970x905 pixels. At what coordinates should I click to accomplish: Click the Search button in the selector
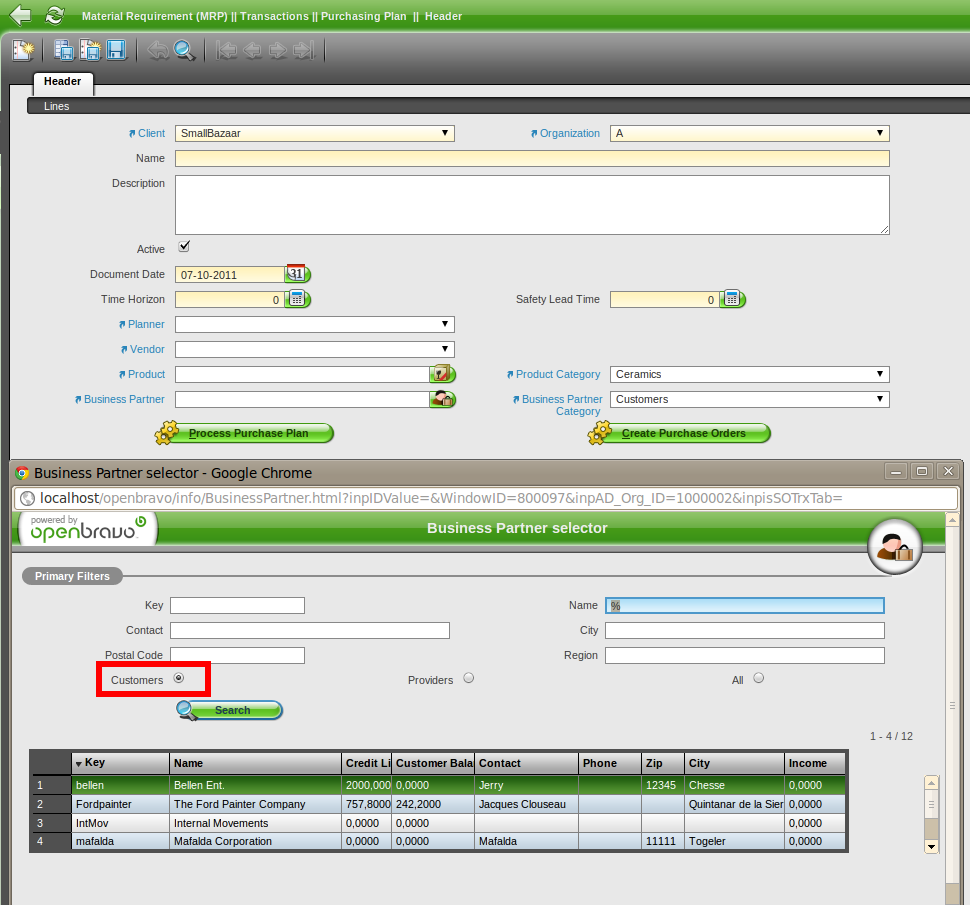click(230, 710)
